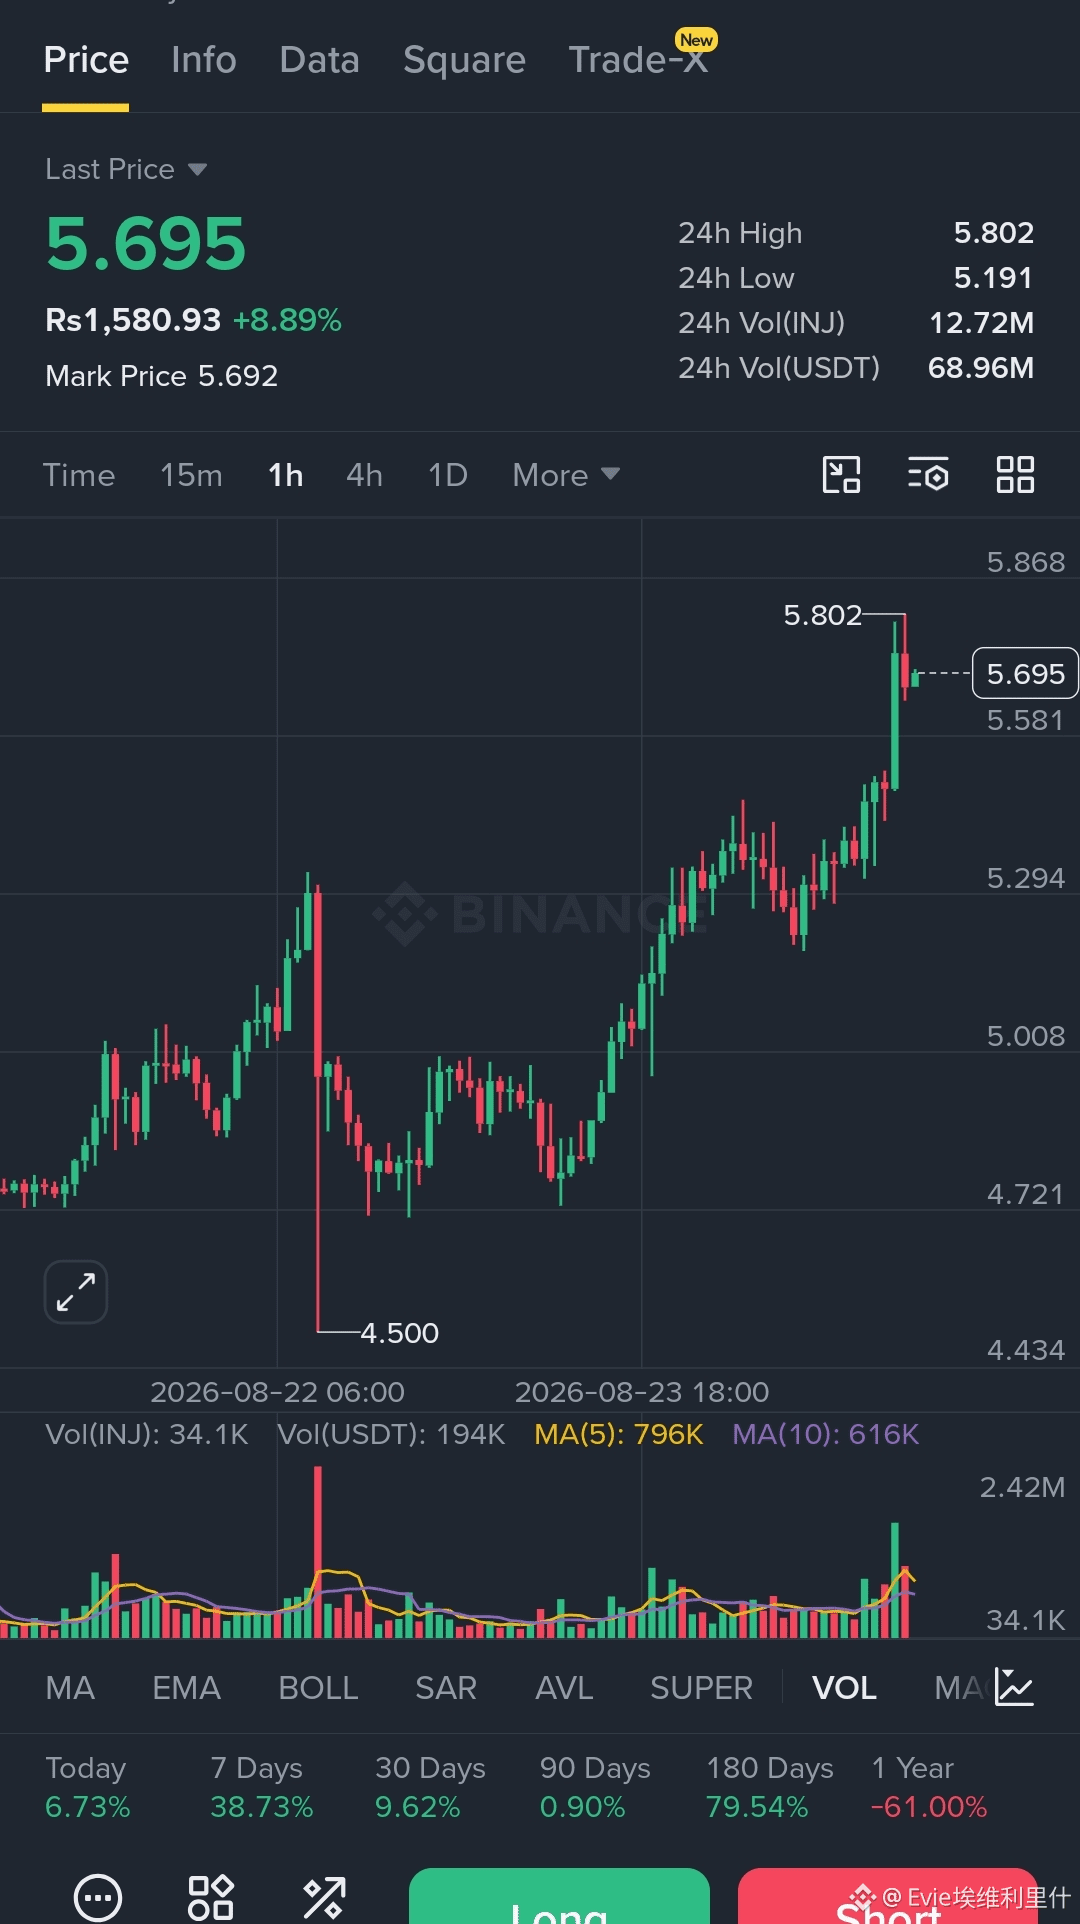
Task: Expand the More timeframes dropdown
Action: point(566,475)
